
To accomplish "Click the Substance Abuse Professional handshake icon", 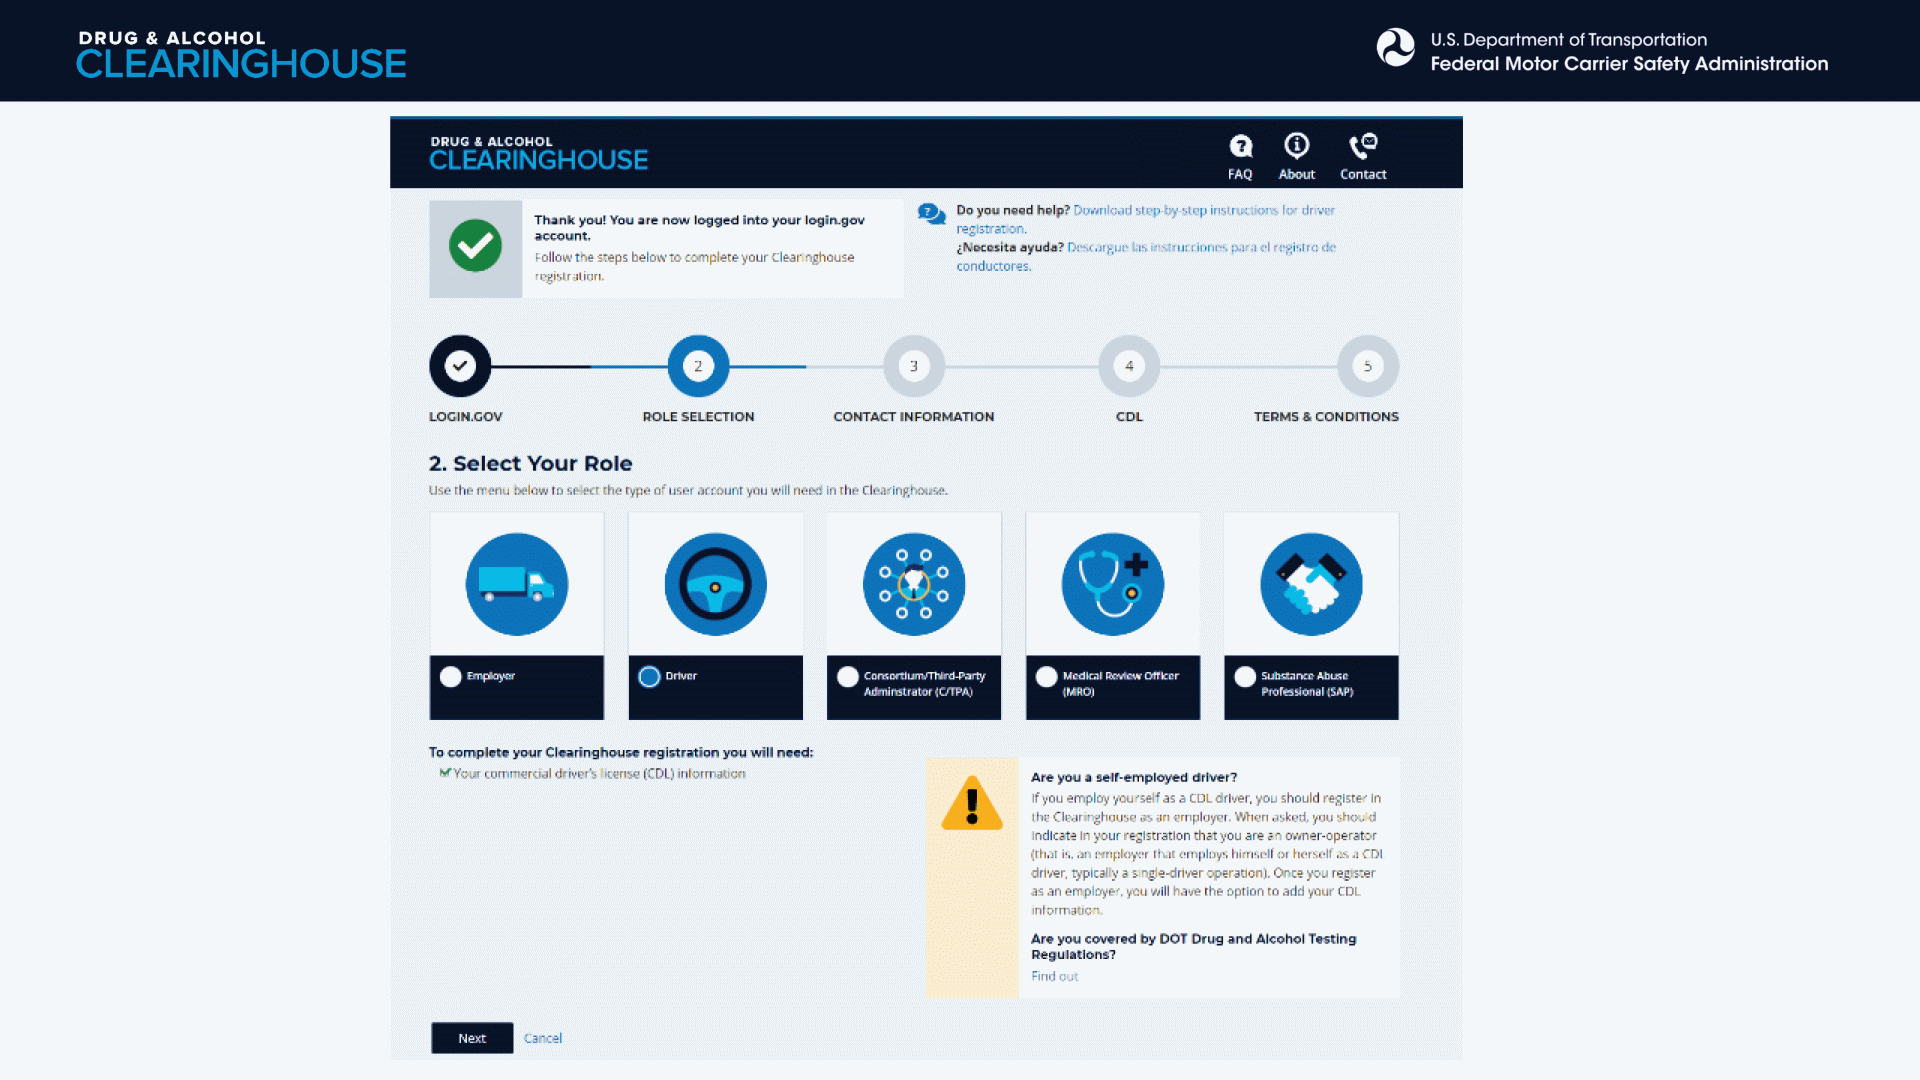I will click(1310, 584).
